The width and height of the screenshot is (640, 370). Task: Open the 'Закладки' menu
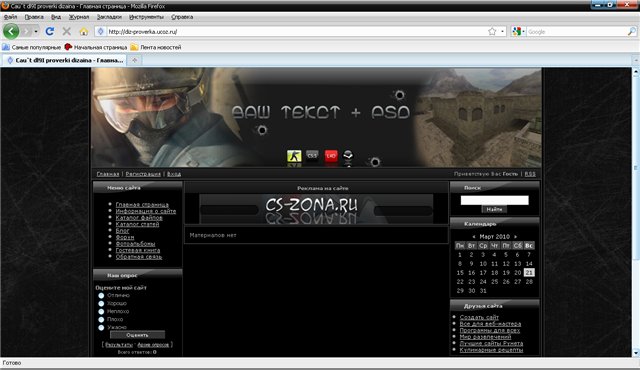(x=109, y=17)
